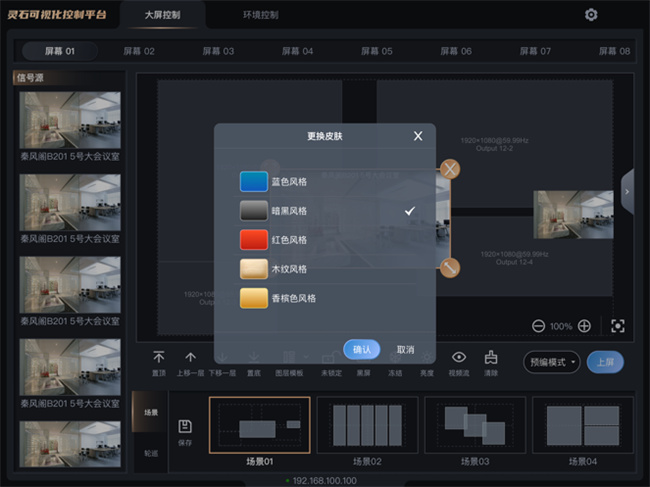The image size is (650, 487).
Task: Click the 上屏 button
Action: 605,362
